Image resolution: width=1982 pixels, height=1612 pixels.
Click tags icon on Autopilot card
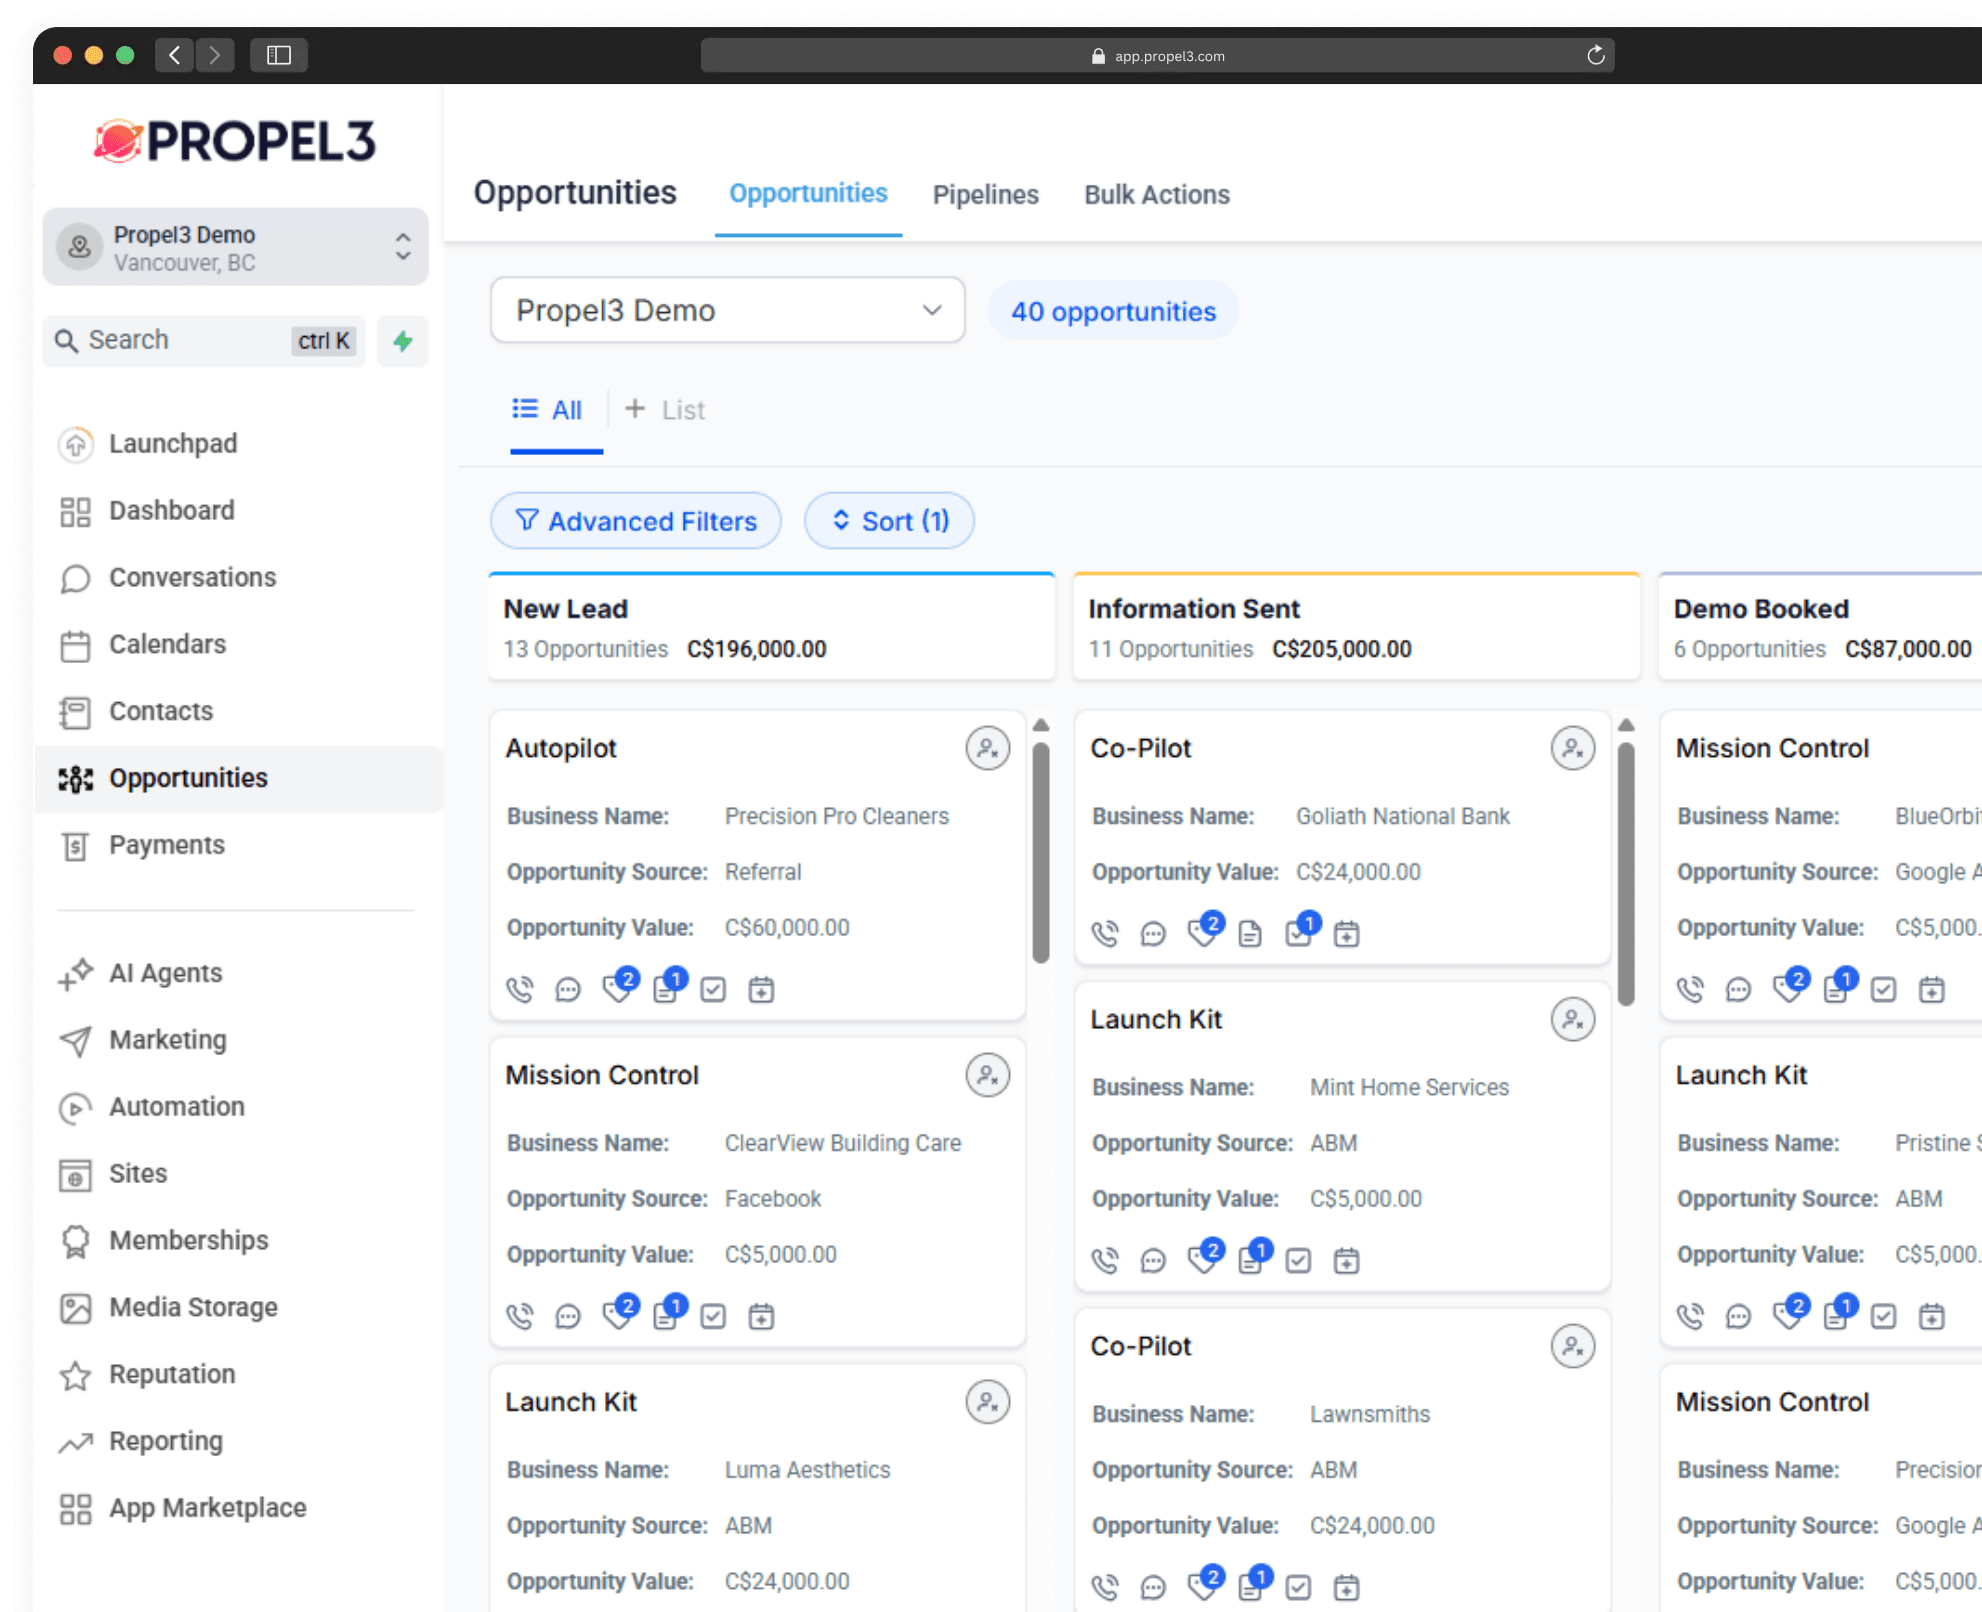click(619, 986)
